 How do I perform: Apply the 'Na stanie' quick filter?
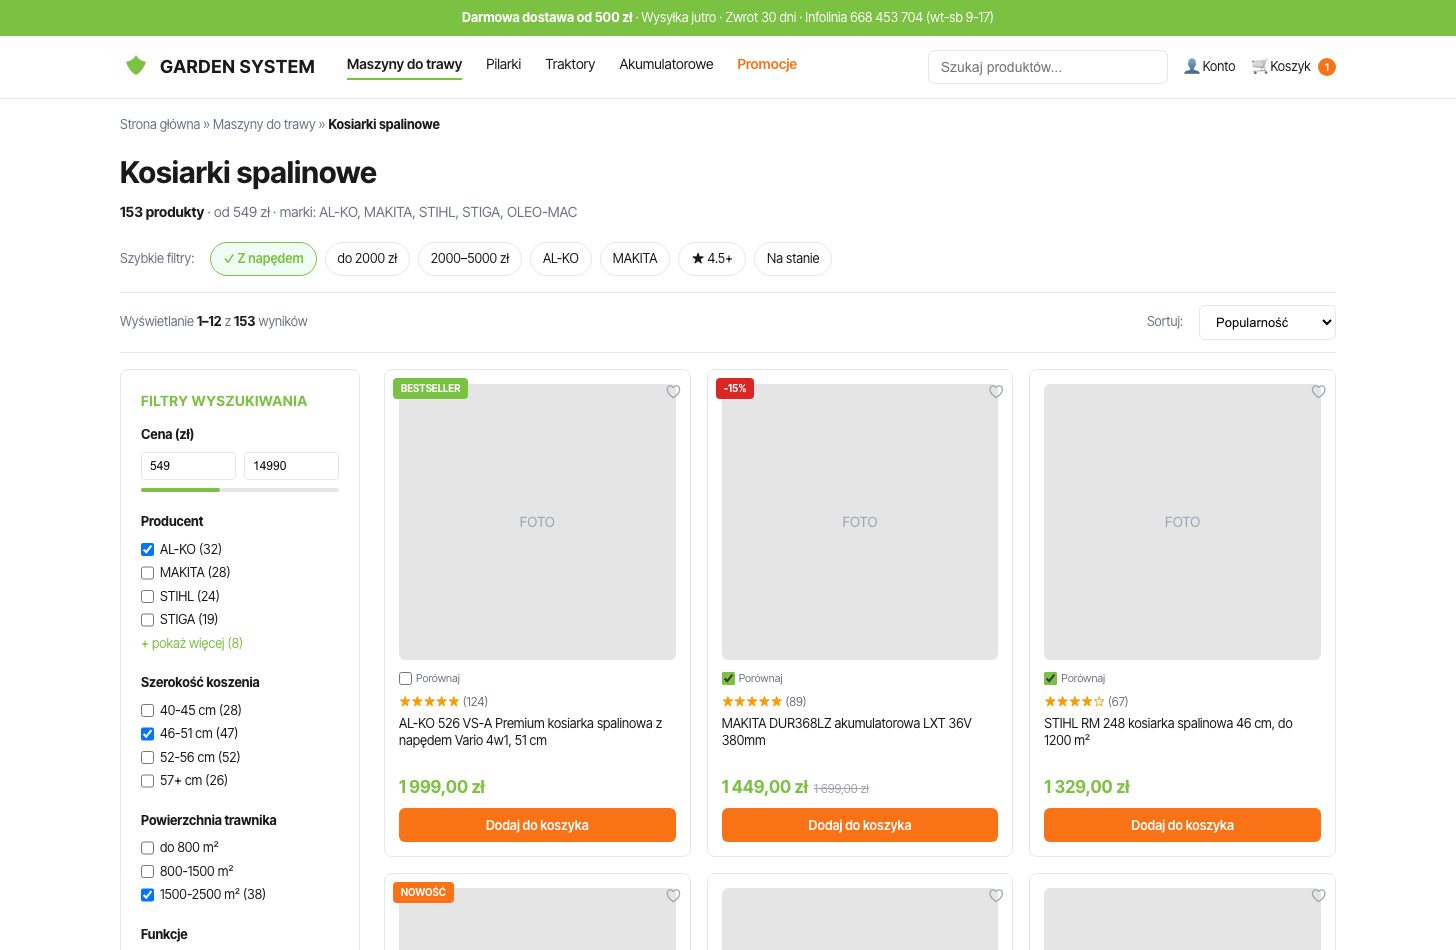click(x=793, y=259)
